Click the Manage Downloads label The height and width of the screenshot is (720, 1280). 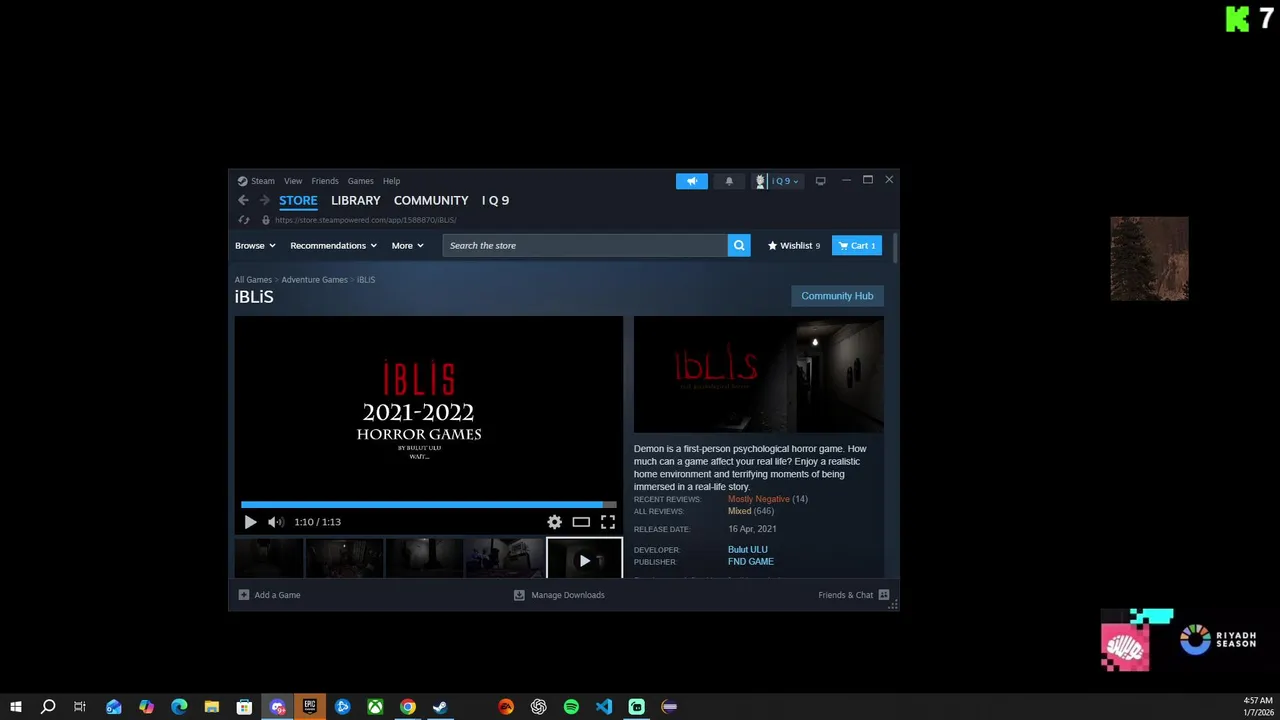(x=568, y=595)
